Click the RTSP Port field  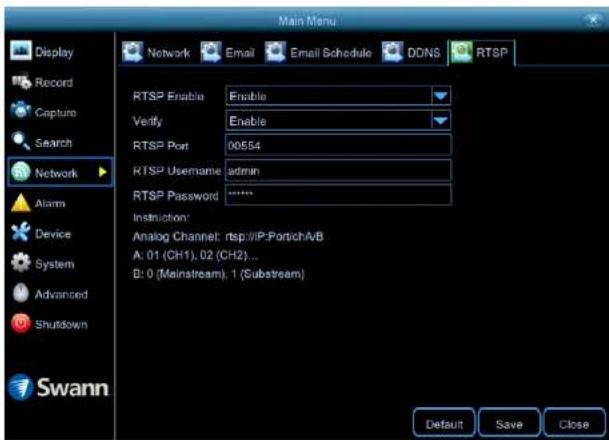pos(338,146)
